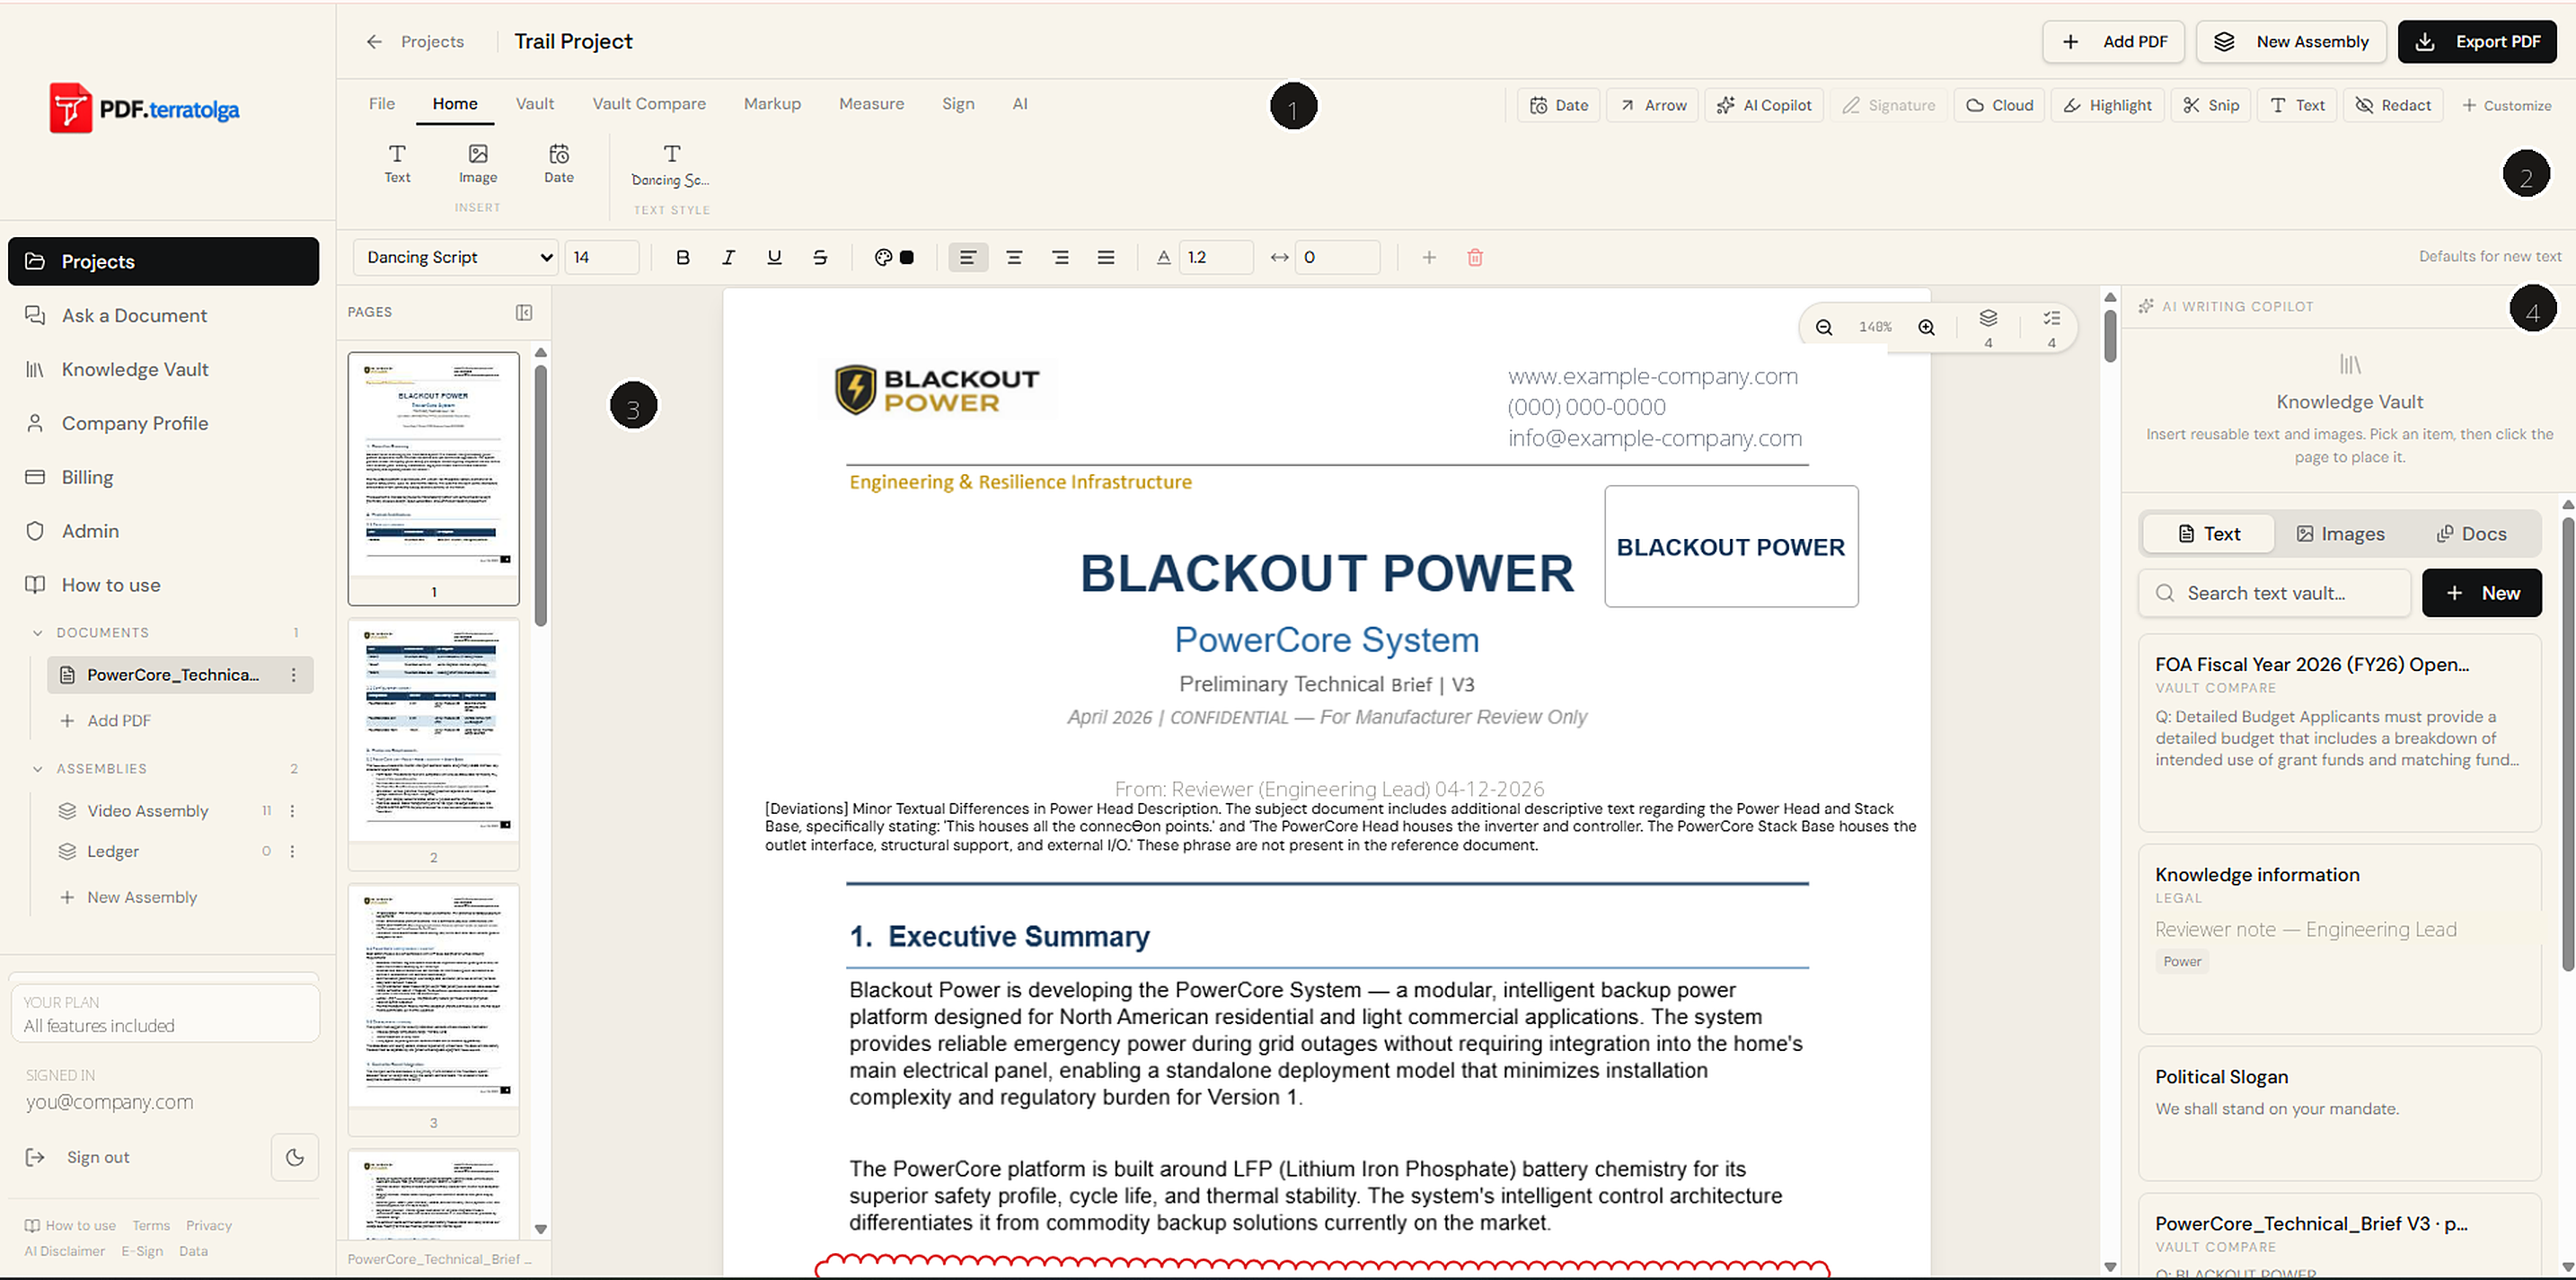
Task: Select the Snip tool
Action: (x=2211, y=105)
